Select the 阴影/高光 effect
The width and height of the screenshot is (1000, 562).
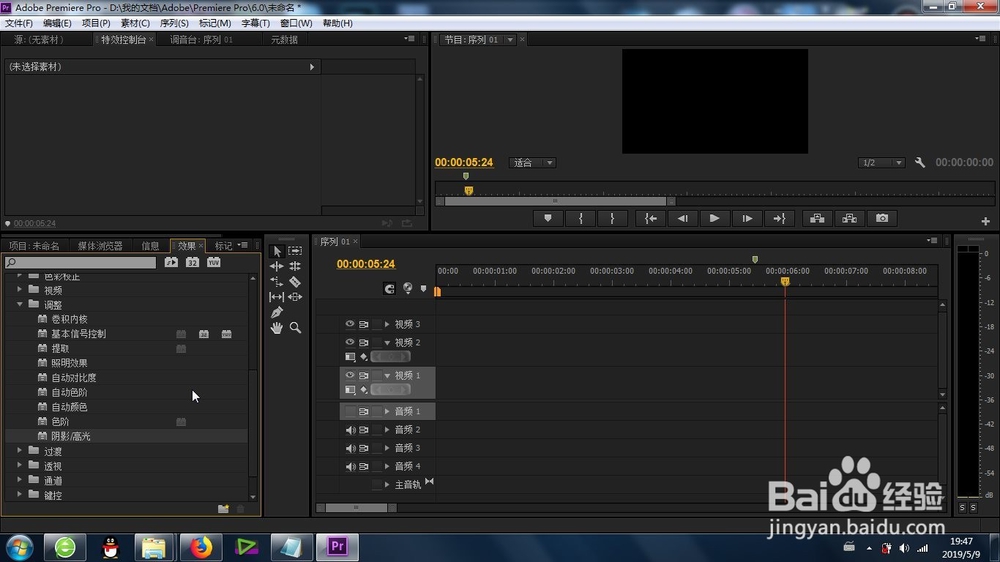[71, 436]
